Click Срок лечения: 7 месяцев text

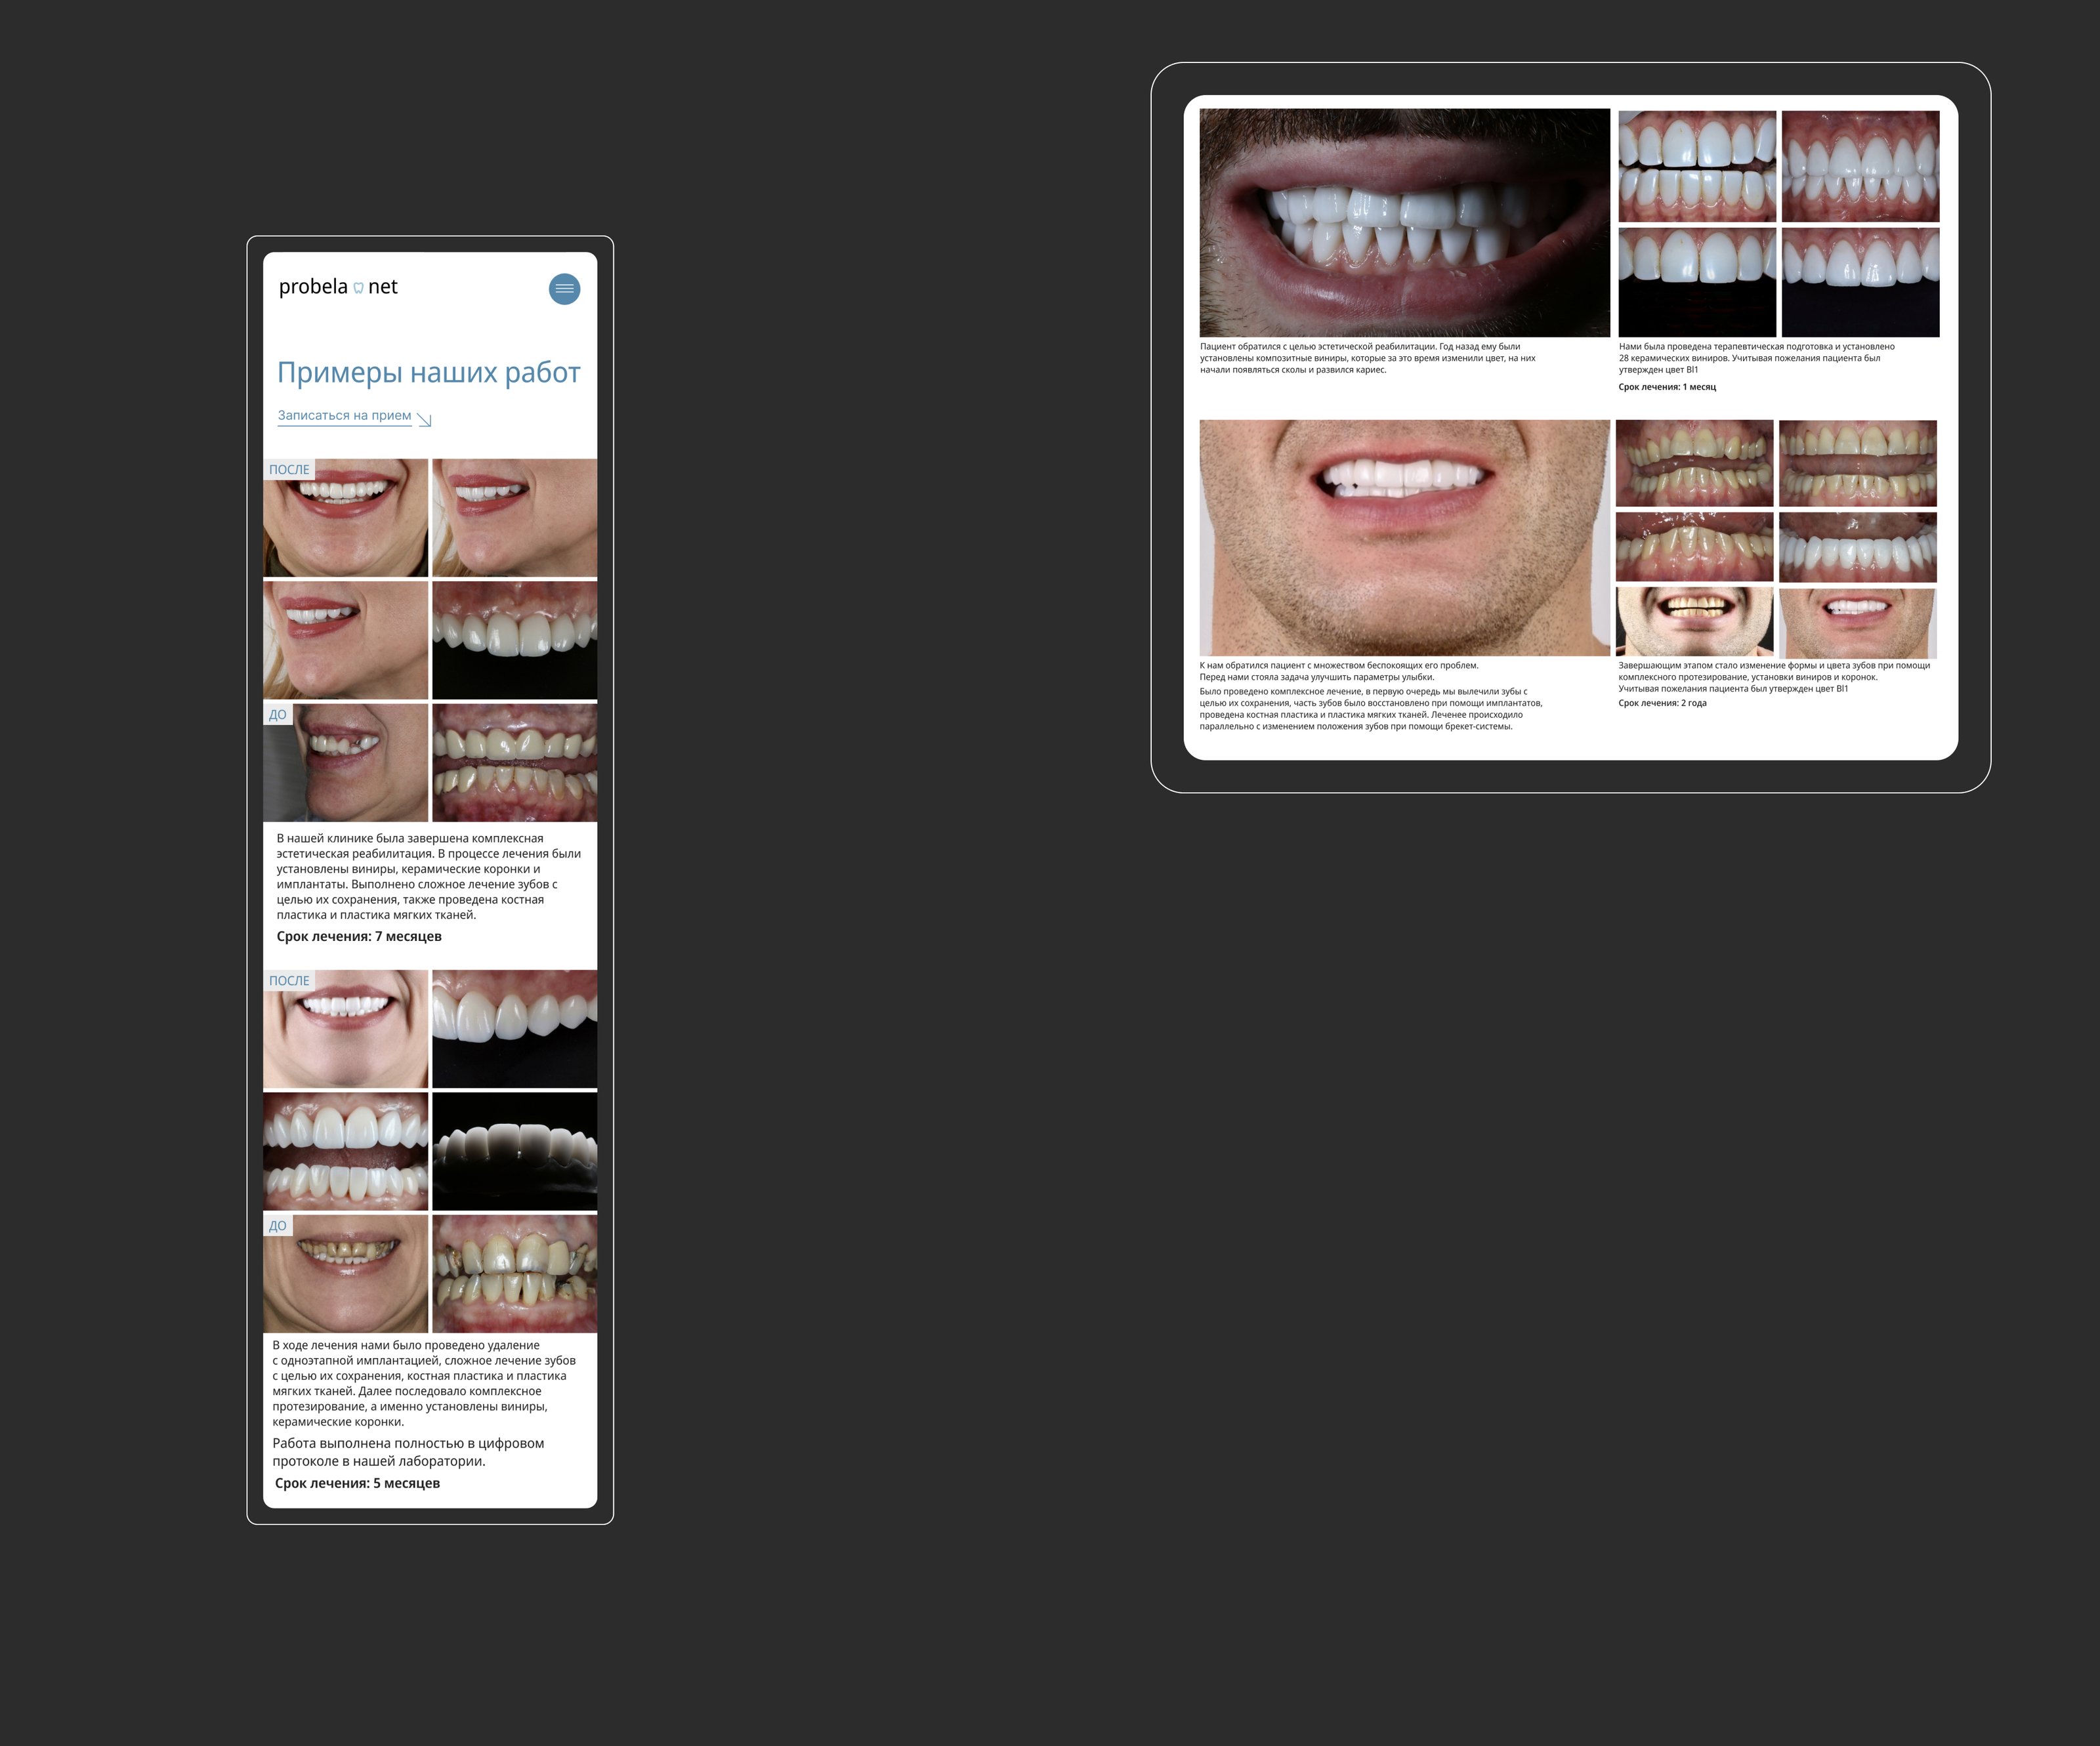coord(359,937)
